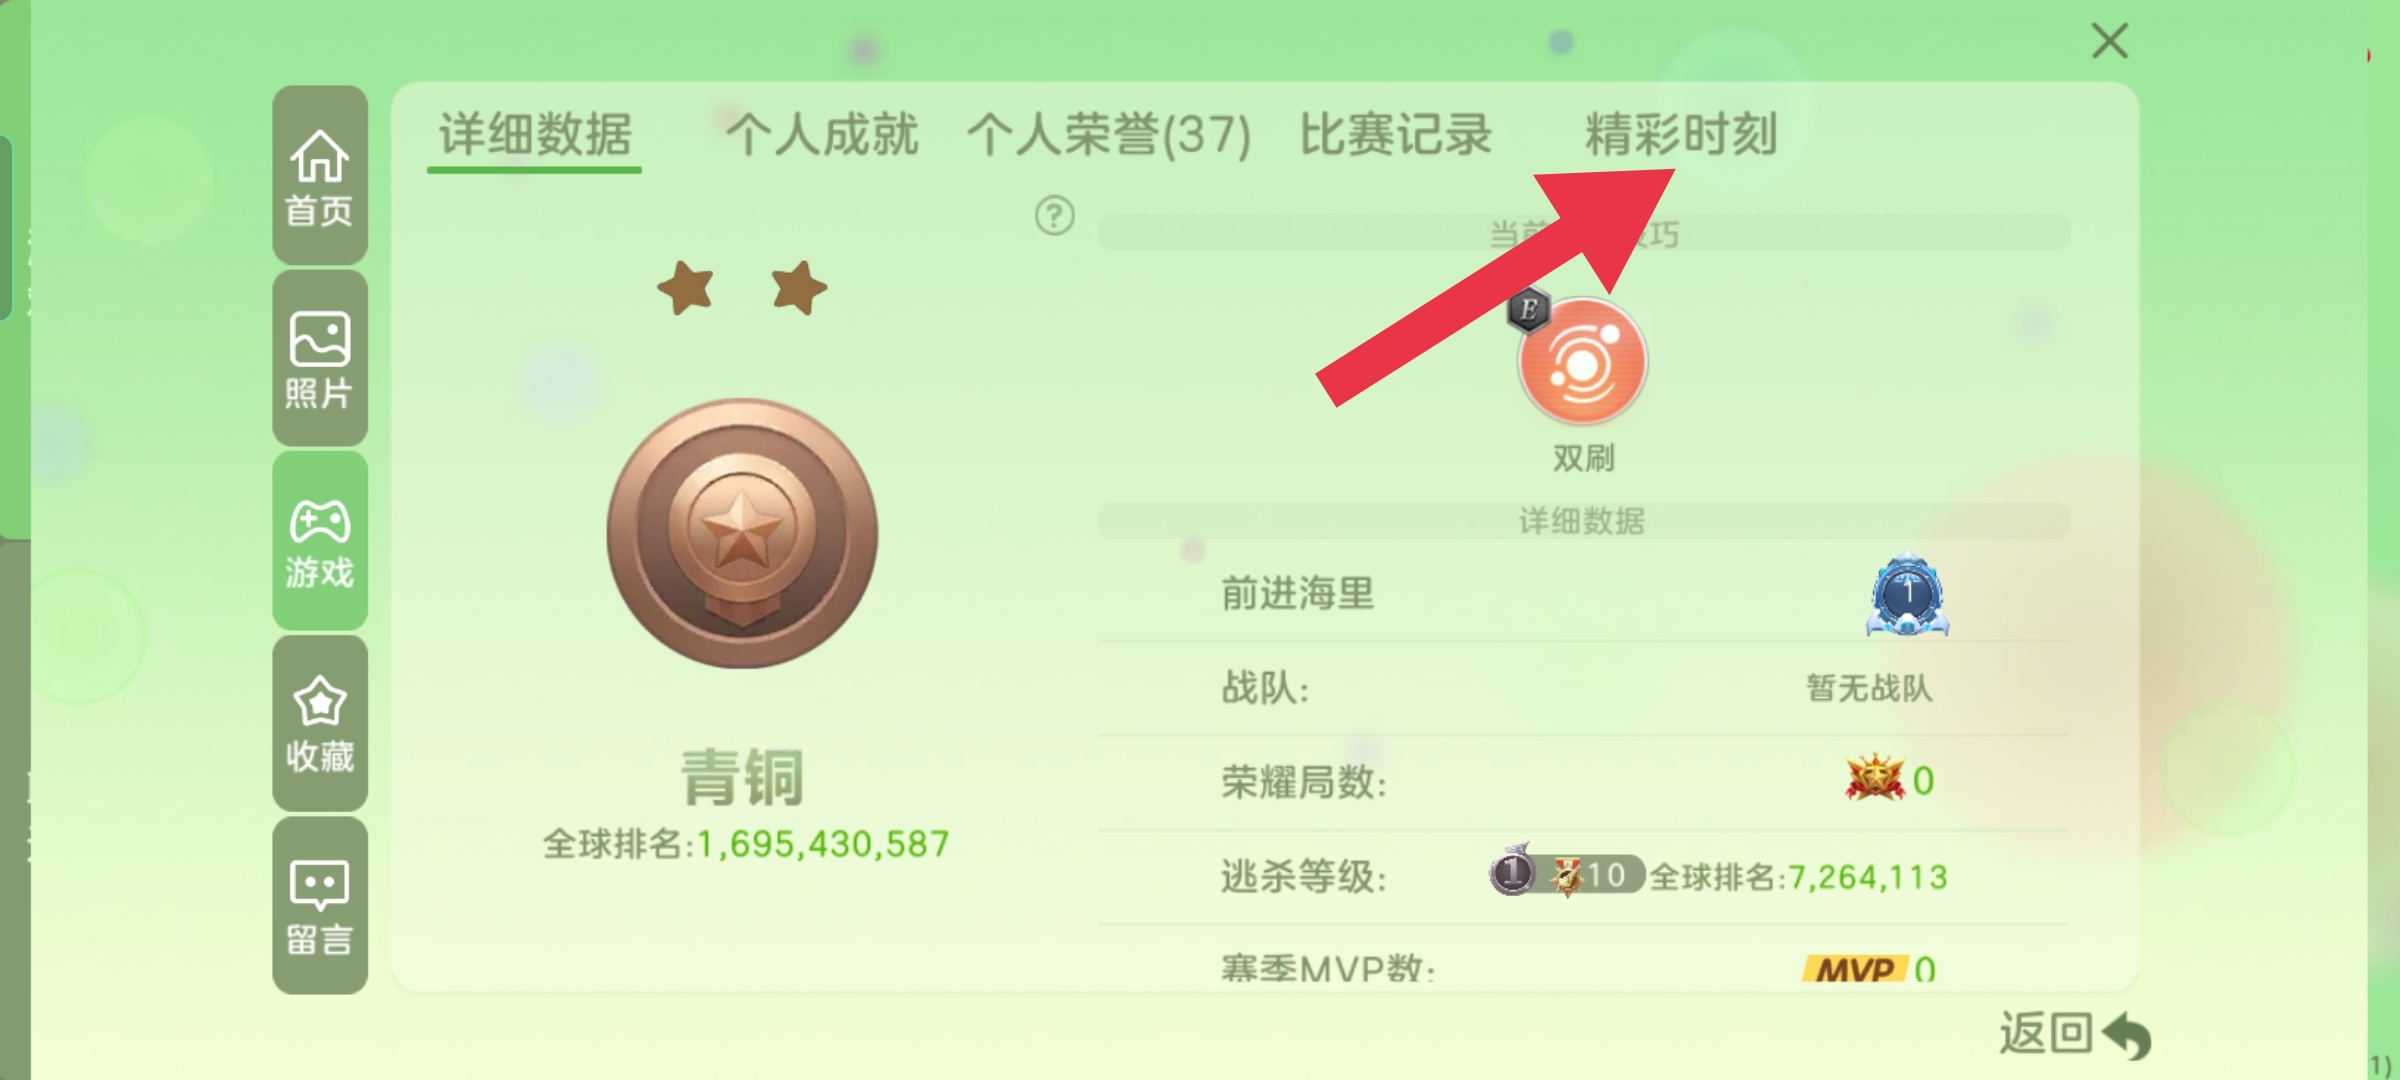
Task: Click the 前进海里 rank badge icon
Action: (x=1907, y=594)
